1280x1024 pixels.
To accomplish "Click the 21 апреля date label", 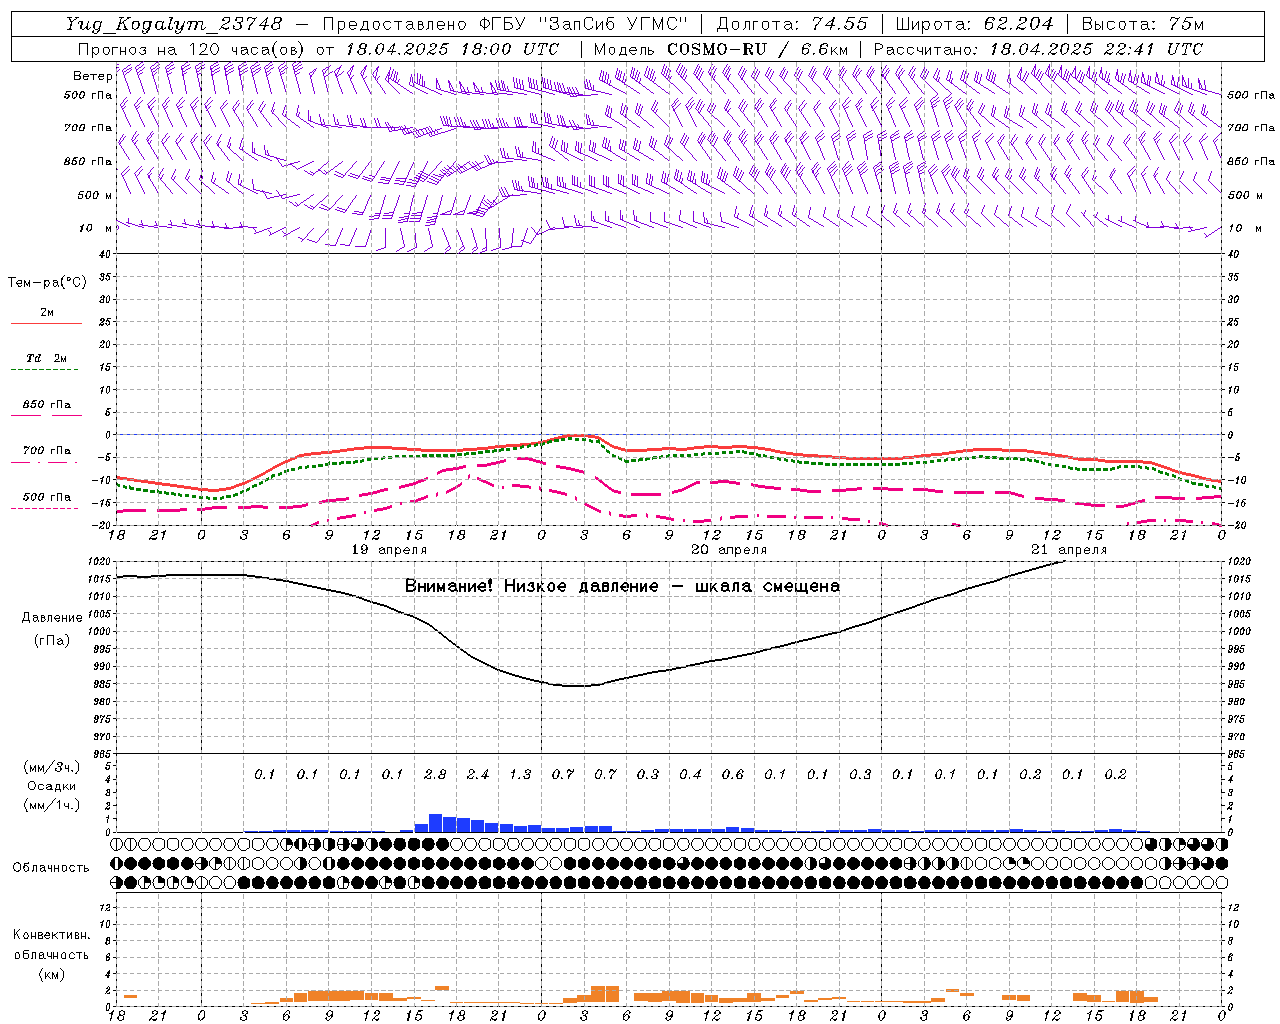I will tap(1069, 550).
